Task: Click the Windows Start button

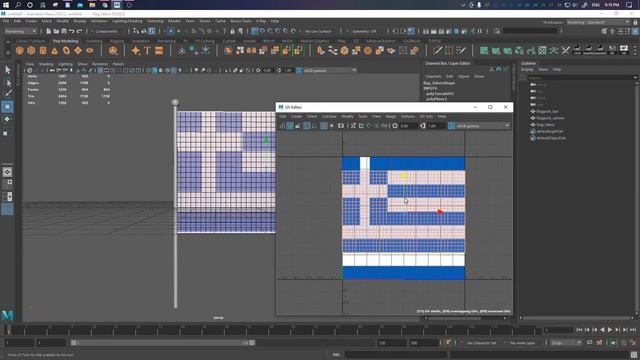Action: point(6,5)
